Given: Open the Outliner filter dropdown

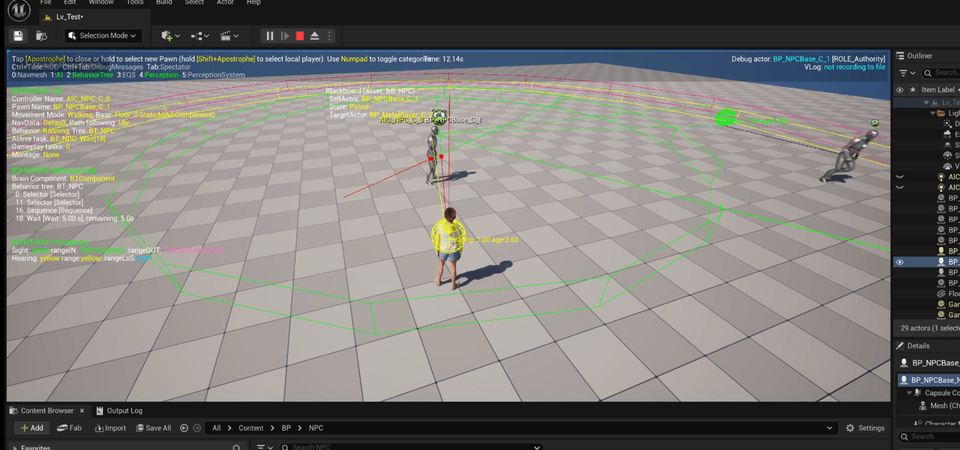Looking at the screenshot, I should [907, 73].
